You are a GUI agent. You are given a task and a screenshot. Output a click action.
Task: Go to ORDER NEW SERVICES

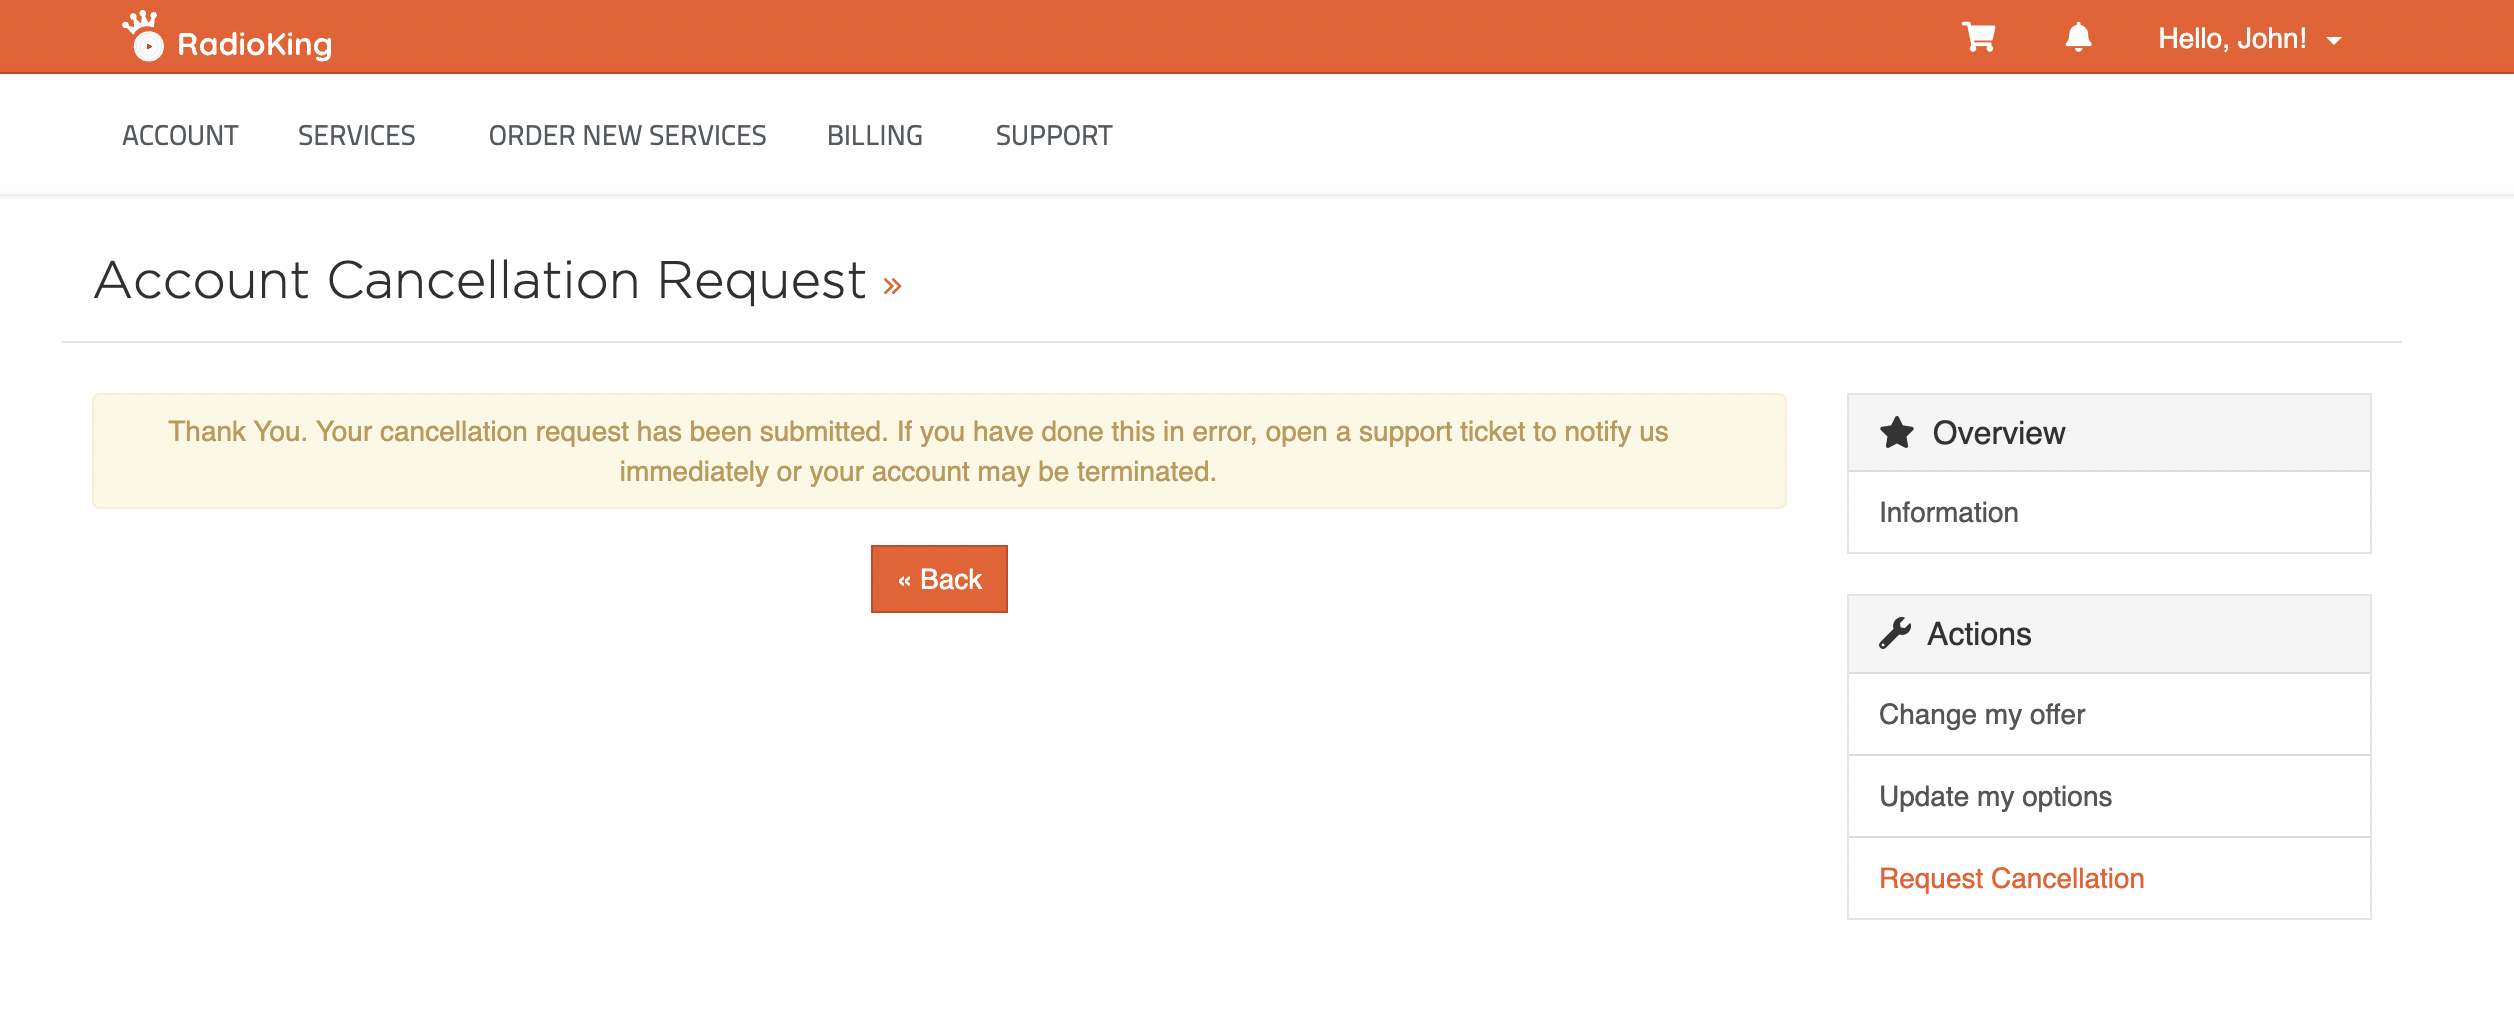(627, 135)
